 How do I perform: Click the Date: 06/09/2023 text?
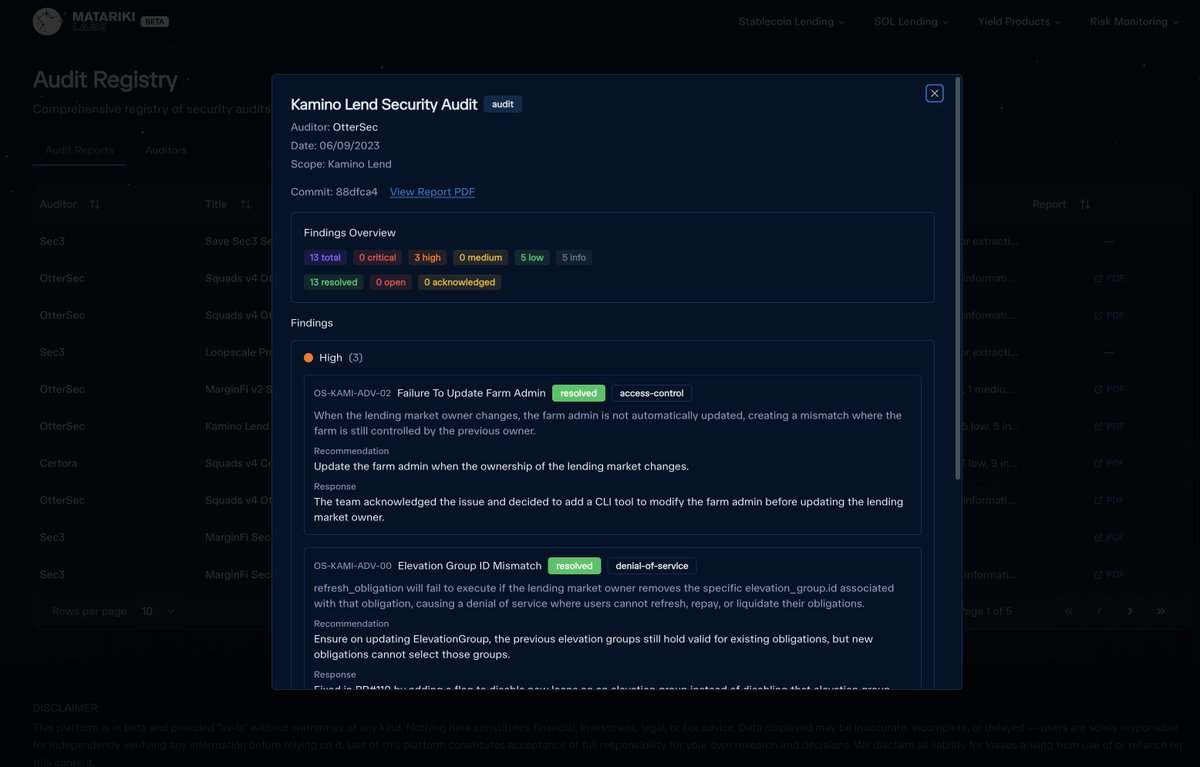pos(335,145)
